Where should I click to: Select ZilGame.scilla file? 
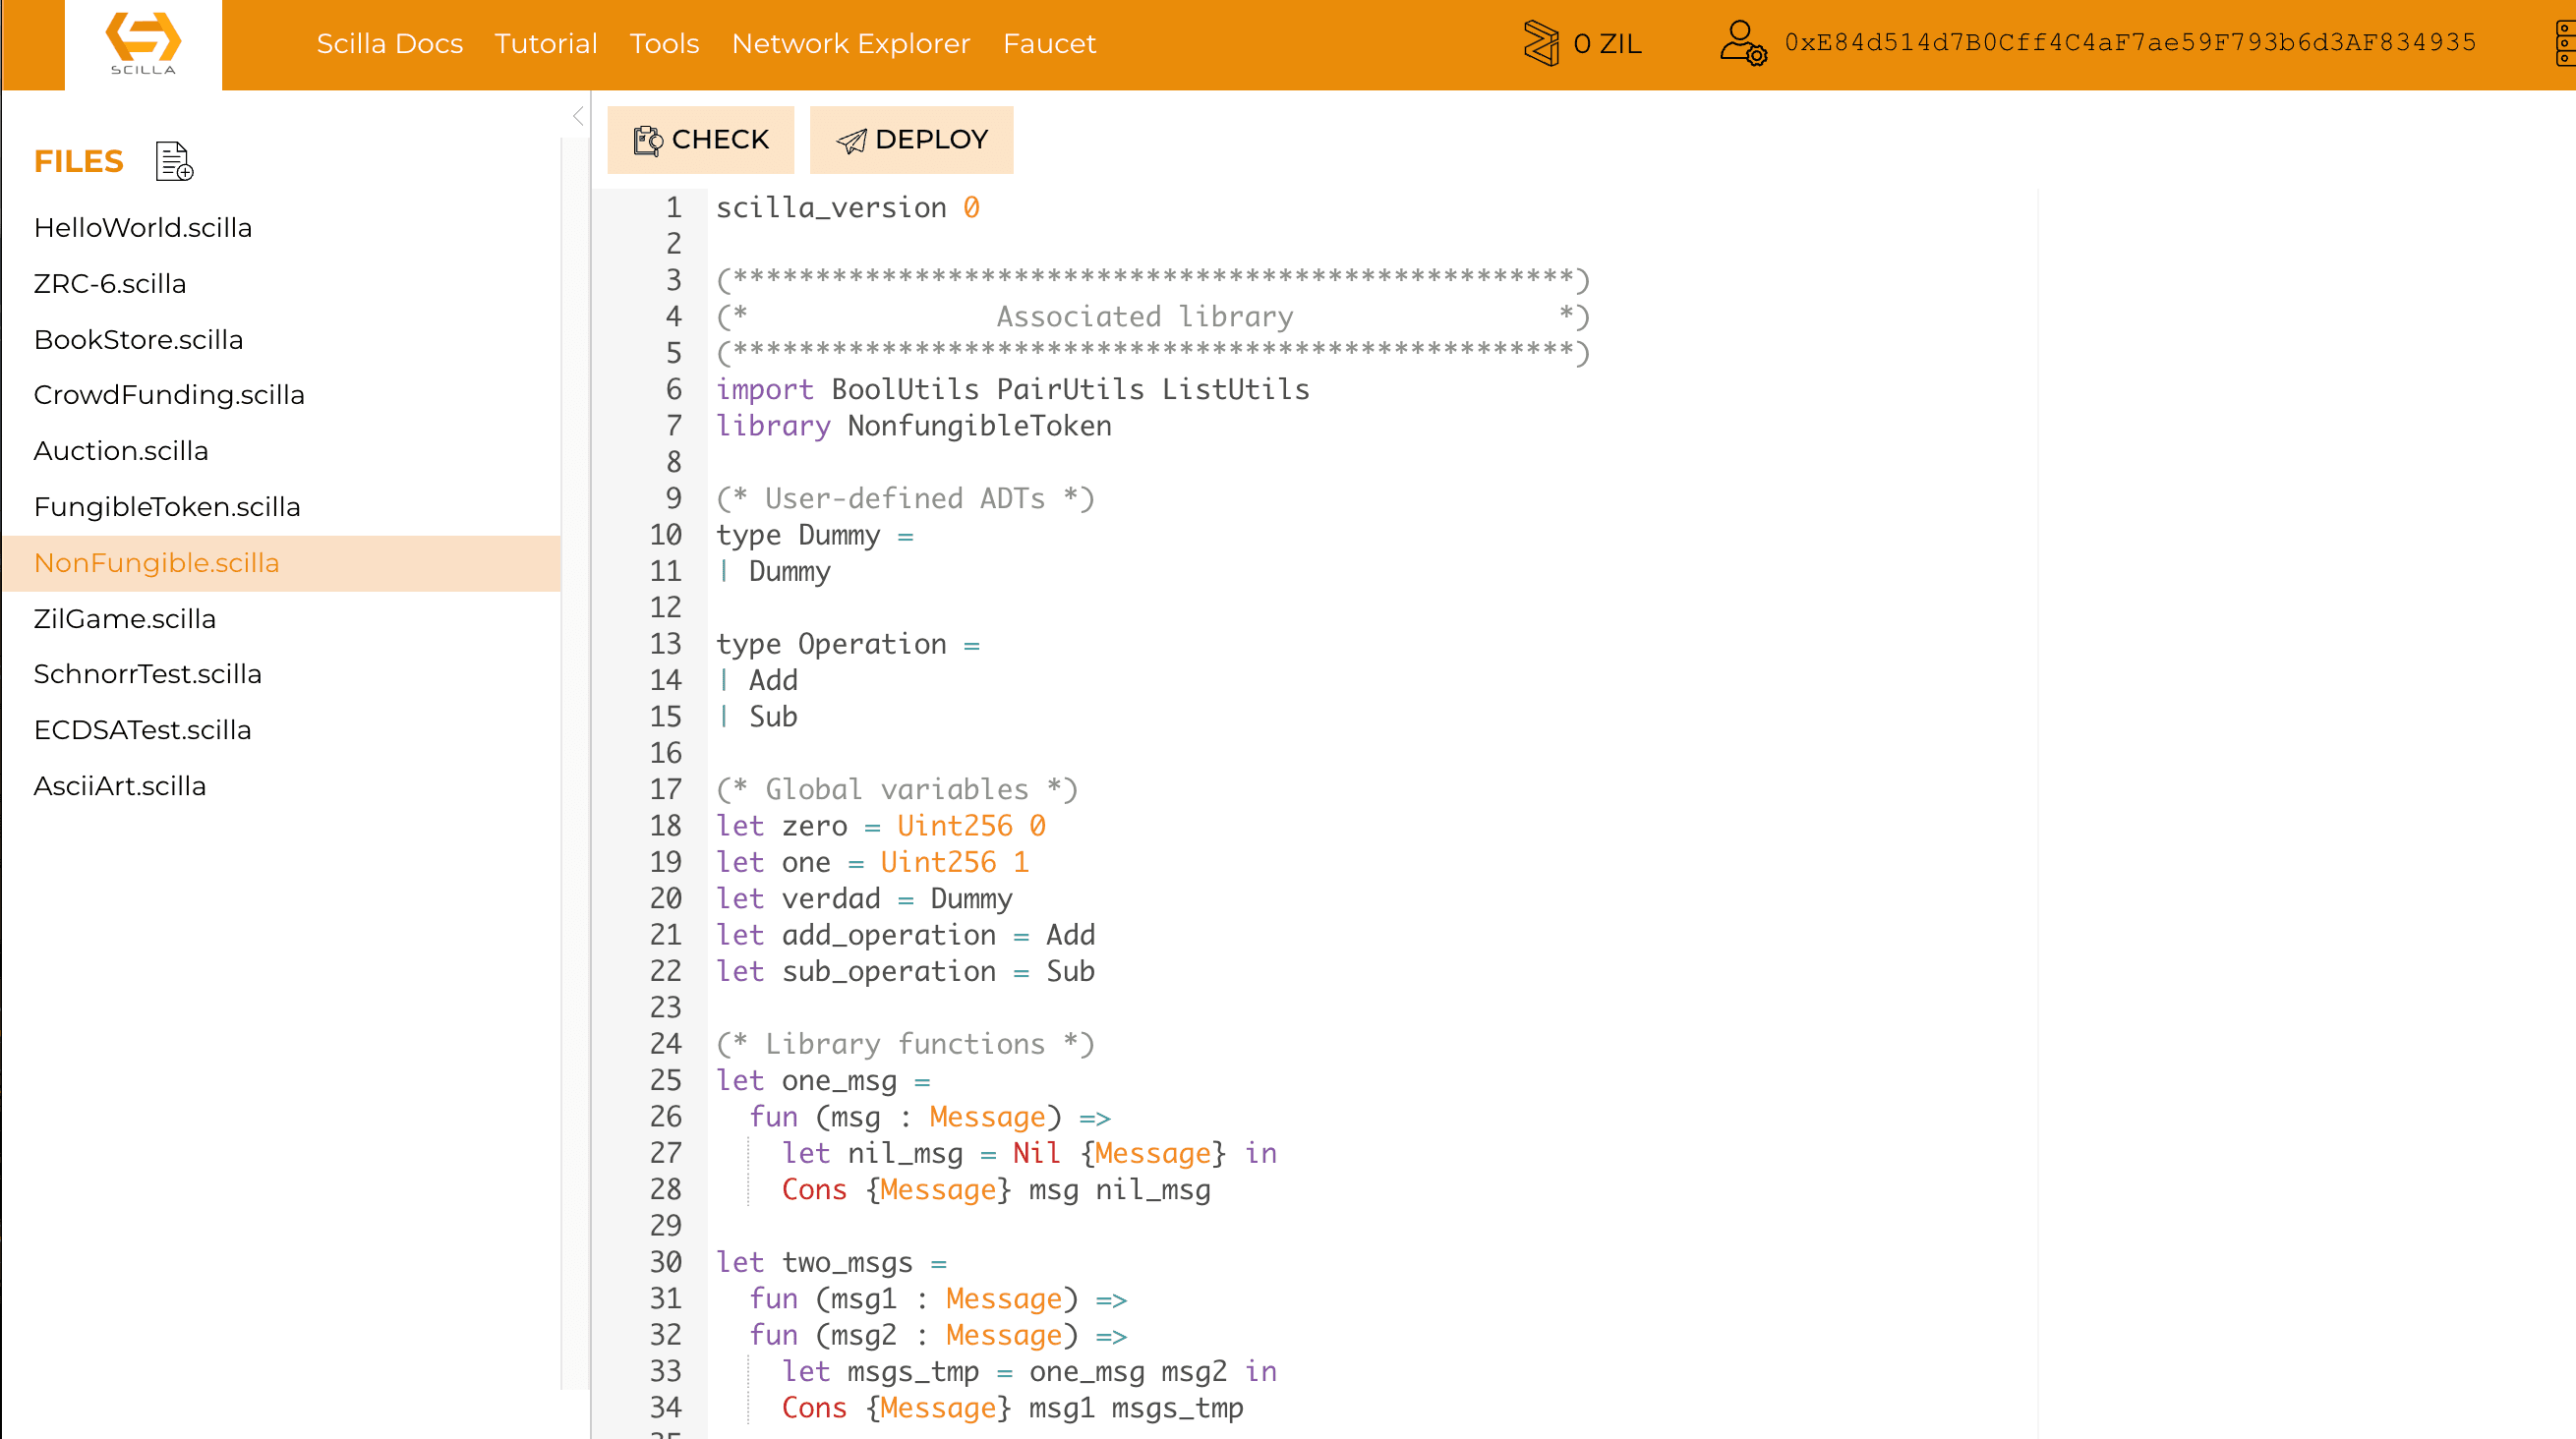click(125, 618)
